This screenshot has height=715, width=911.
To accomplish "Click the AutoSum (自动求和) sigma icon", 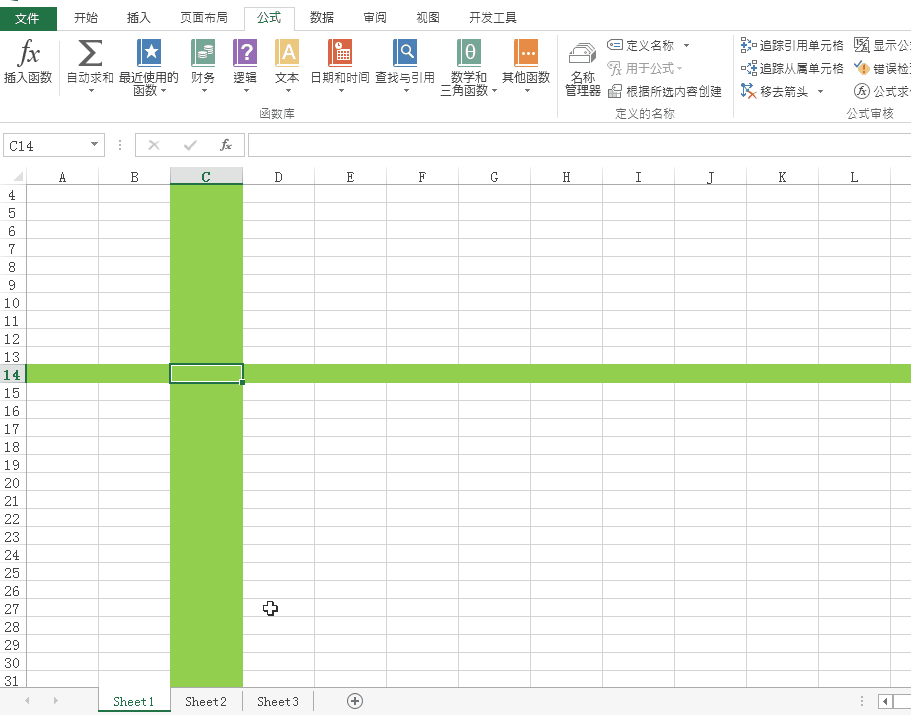I will pyautogui.click(x=90, y=53).
